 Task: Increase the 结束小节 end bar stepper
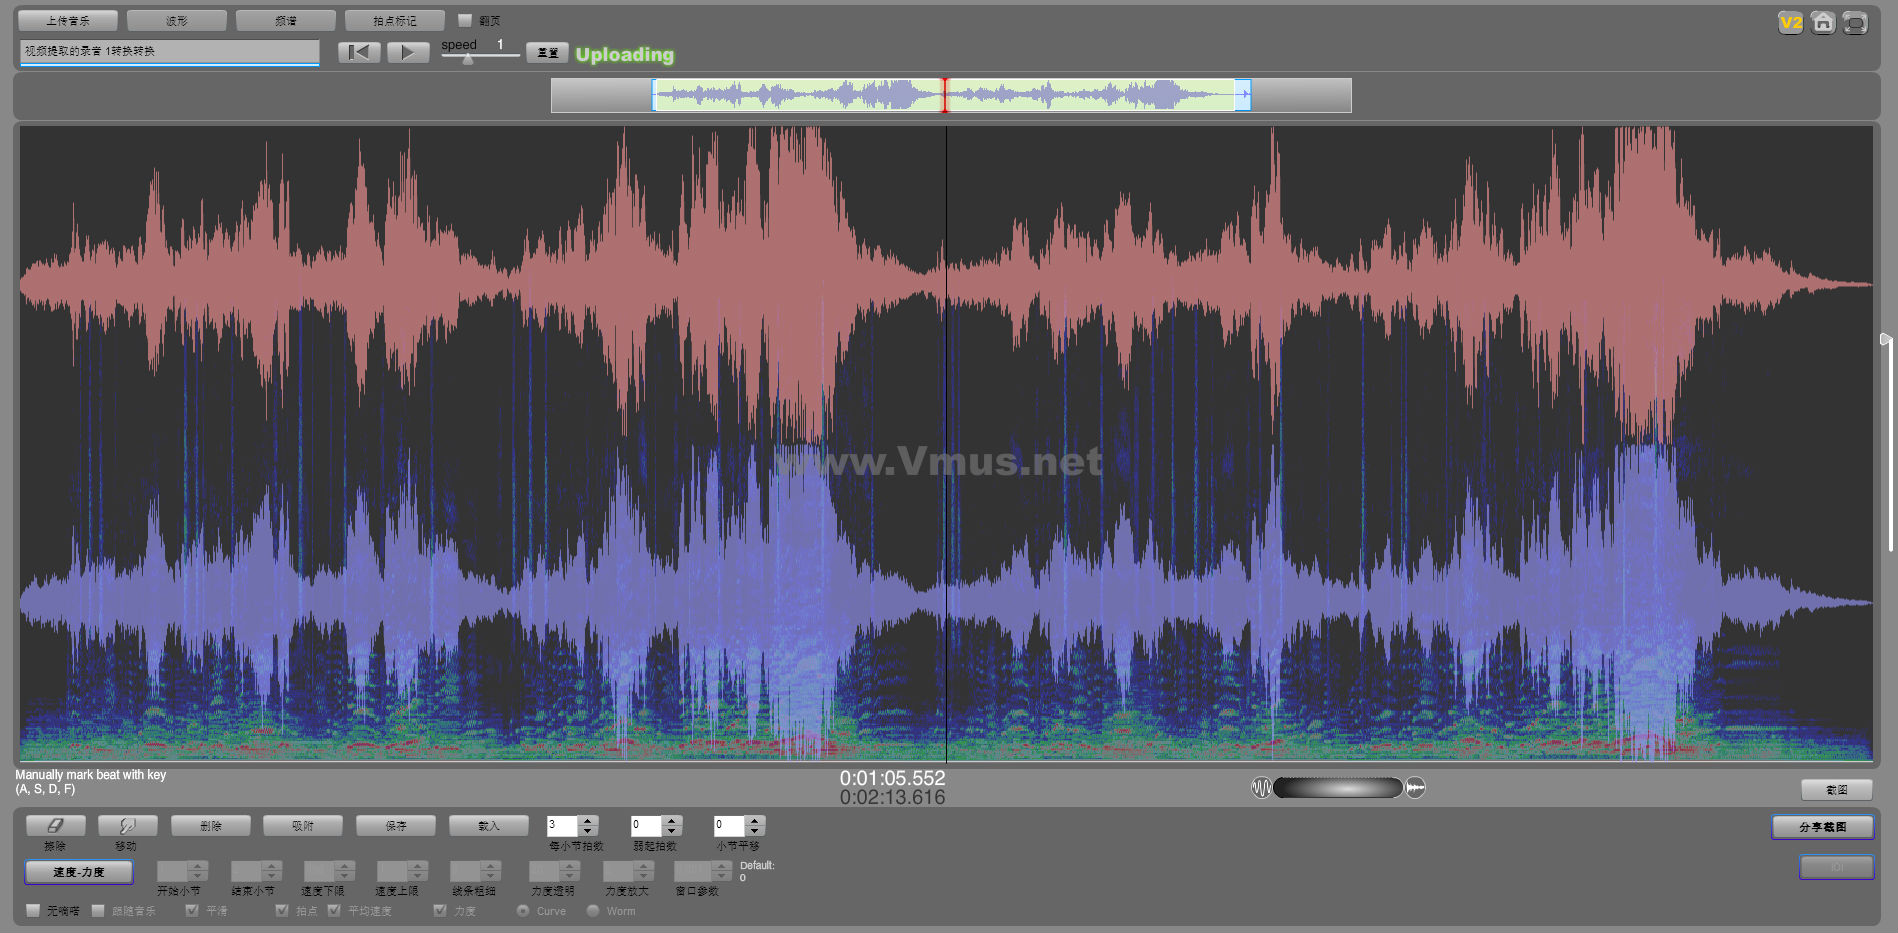tap(272, 866)
